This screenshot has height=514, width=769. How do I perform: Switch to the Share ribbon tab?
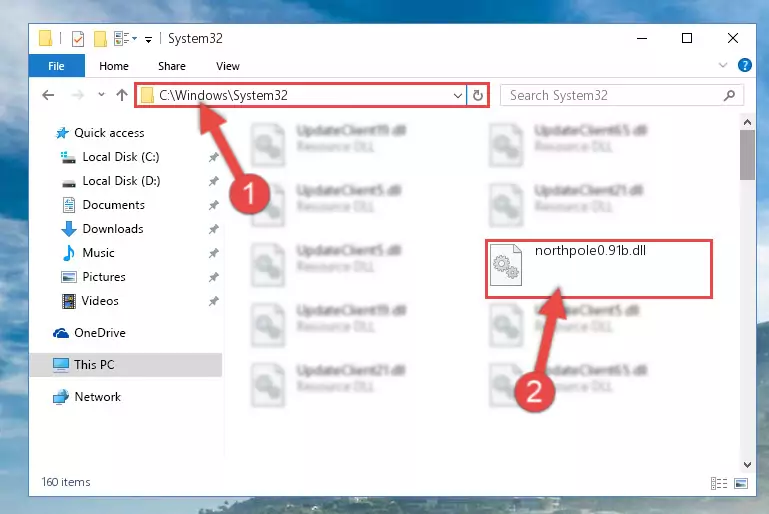pyautogui.click(x=172, y=66)
